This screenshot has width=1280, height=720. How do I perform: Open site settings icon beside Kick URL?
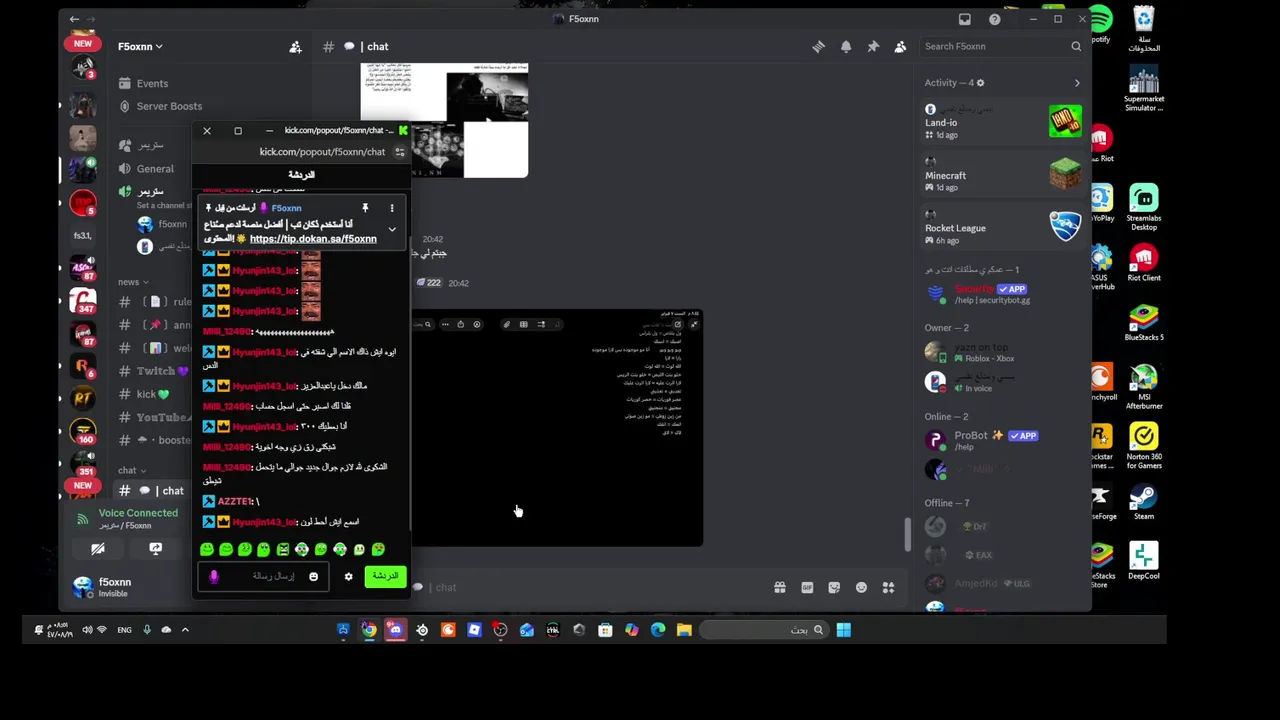(399, 152)
